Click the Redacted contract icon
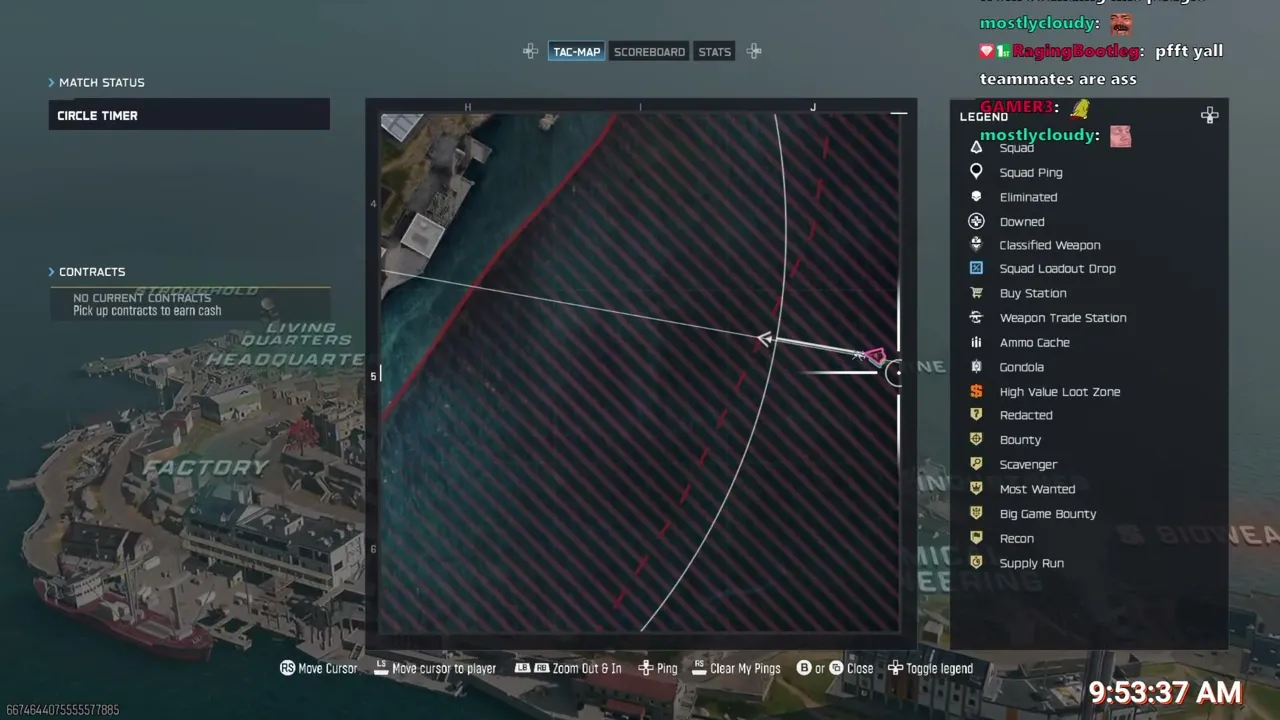Image resolution: width=1280 pixels, height=720 pixels. pos(976,415)
